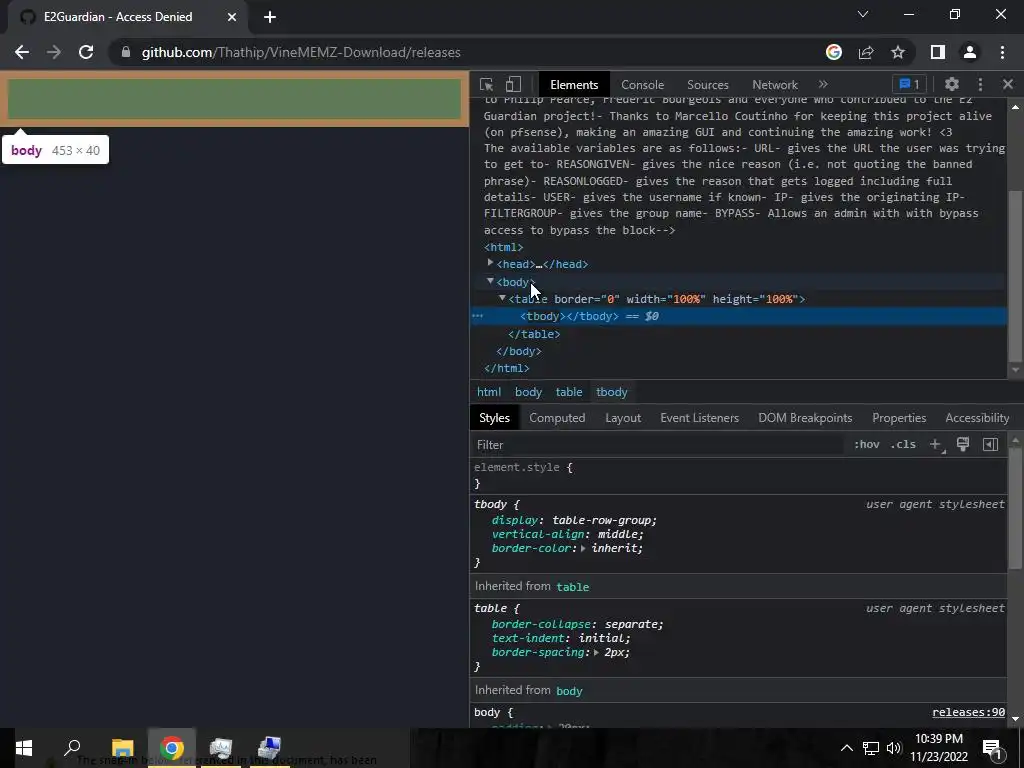Show hidden system tray icons
The height and width of the screenshot is (768, 1024).
click(846, 748)
